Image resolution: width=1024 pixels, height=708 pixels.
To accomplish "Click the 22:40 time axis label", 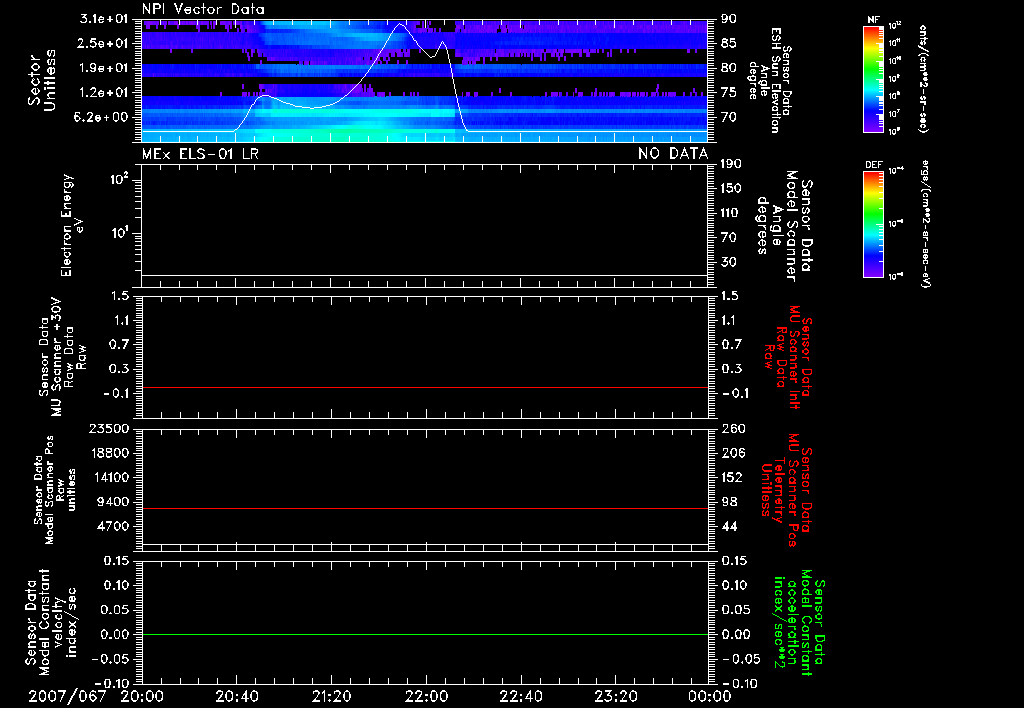I will pyautogui.click(x=520, y=696).
